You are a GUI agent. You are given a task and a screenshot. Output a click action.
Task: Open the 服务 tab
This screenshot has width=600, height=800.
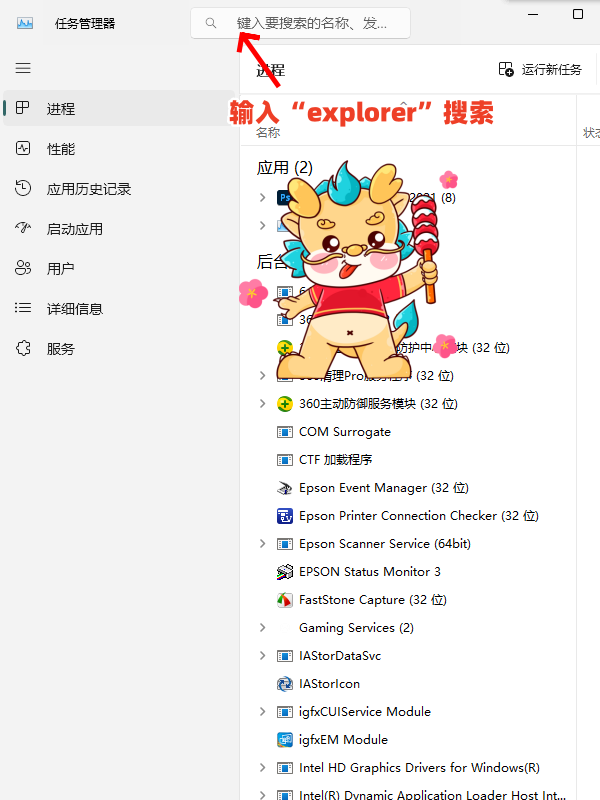[118, 348]
